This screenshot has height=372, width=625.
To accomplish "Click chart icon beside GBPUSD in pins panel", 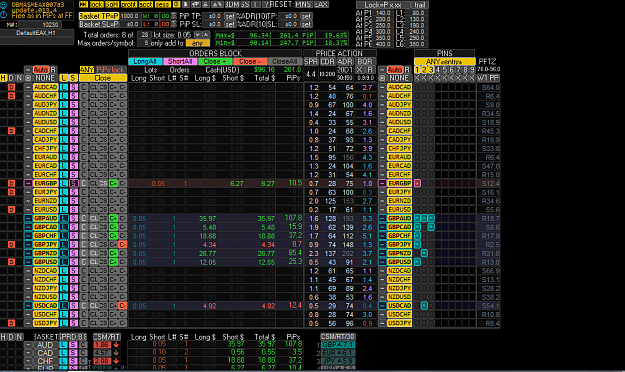I will coord(382,262).
